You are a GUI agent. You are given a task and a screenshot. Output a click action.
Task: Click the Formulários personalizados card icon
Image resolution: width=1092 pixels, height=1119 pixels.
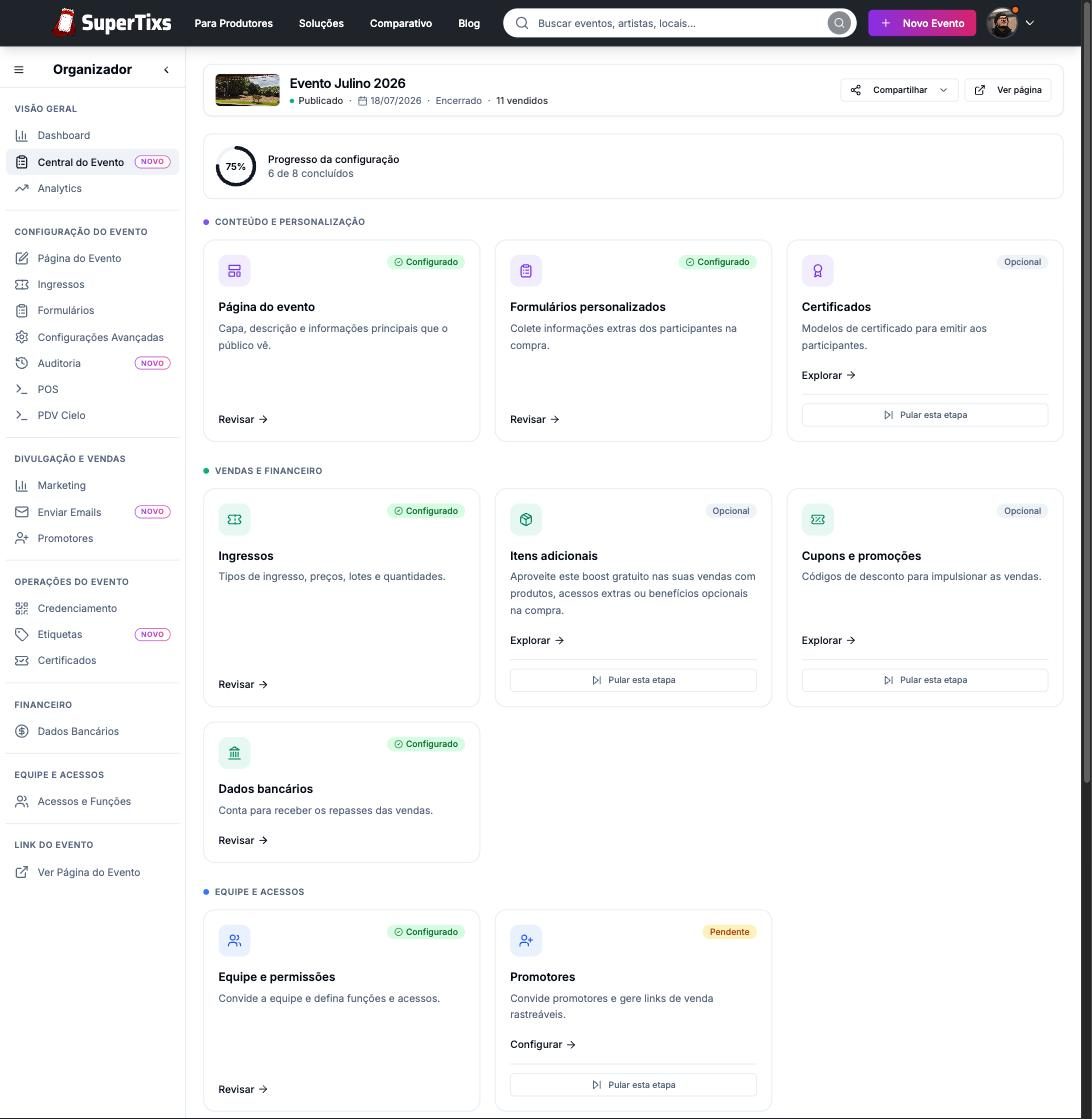click(x=526, y=271)
